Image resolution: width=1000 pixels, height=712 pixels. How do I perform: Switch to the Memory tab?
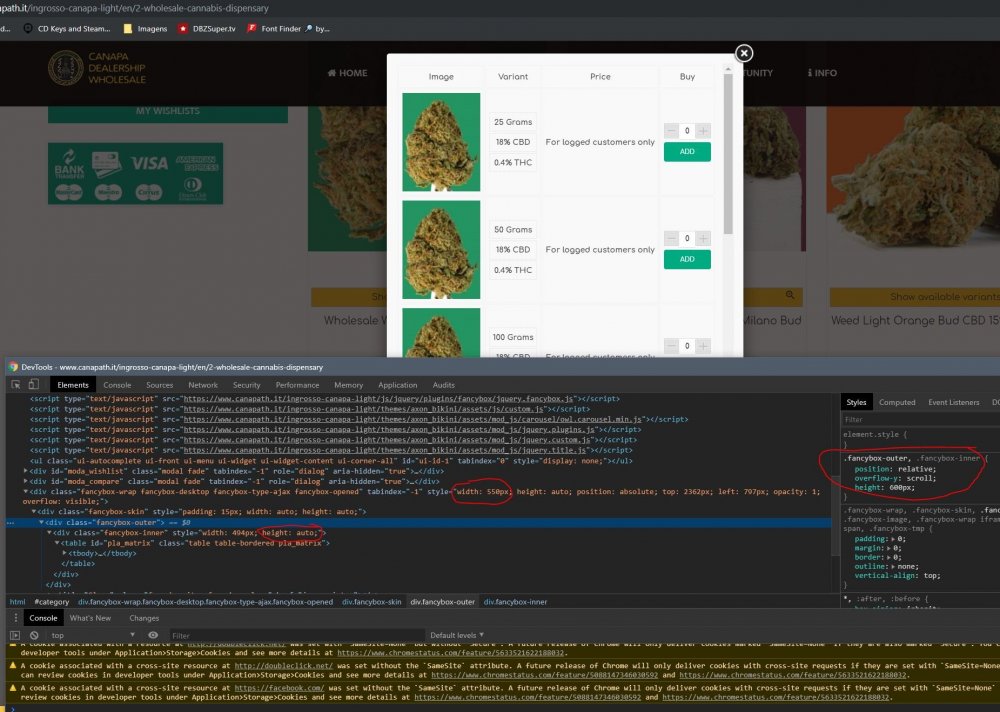pyautogui.click(x=348, y=385)
